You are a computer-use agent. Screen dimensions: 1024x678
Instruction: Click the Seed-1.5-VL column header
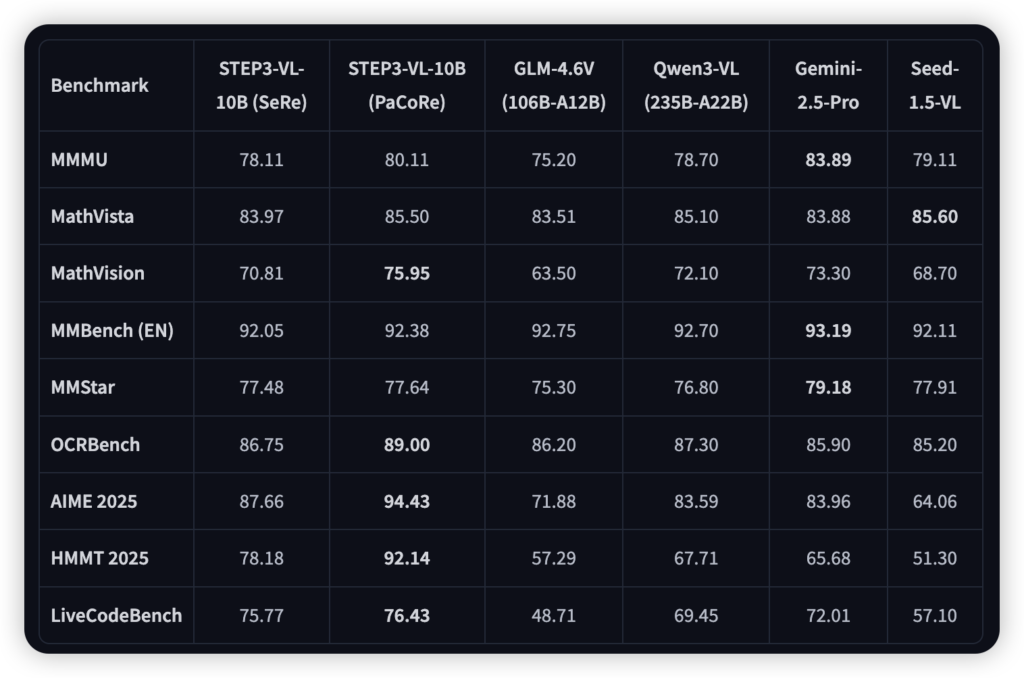935,85
